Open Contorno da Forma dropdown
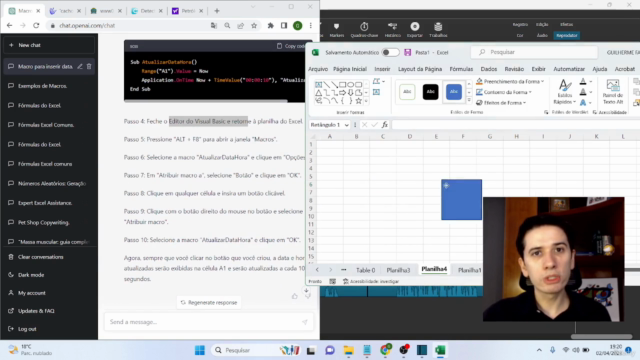This screenshot has width=640, height=360. click(504, 92)
